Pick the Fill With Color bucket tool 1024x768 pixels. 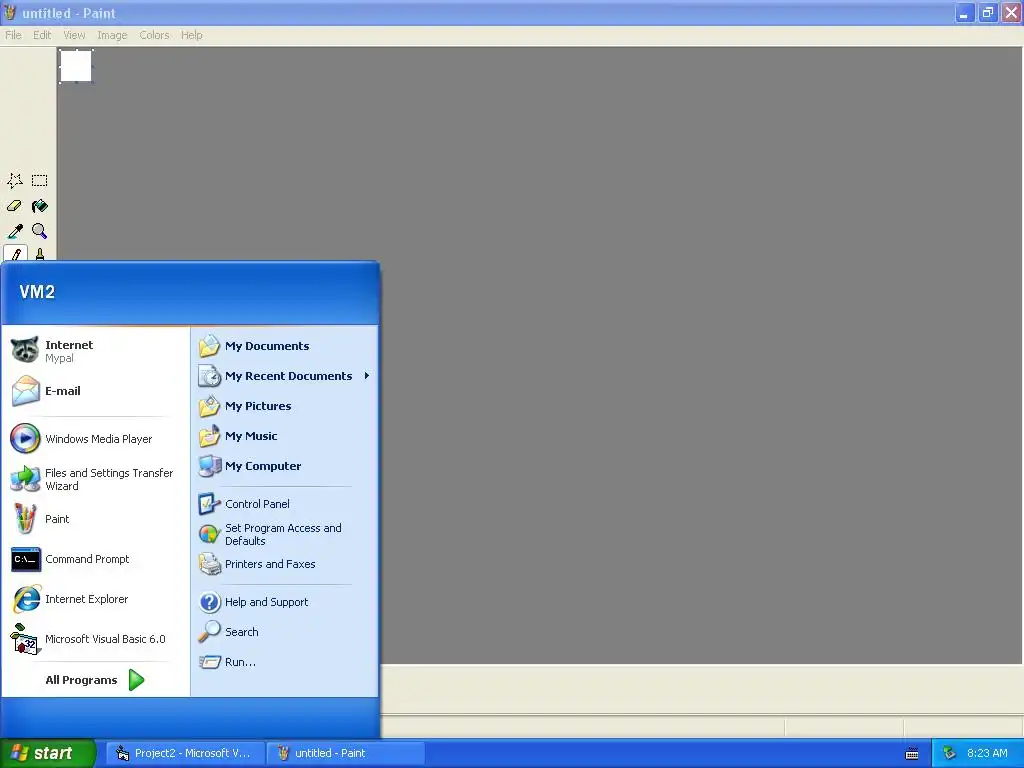coord(39,206)
